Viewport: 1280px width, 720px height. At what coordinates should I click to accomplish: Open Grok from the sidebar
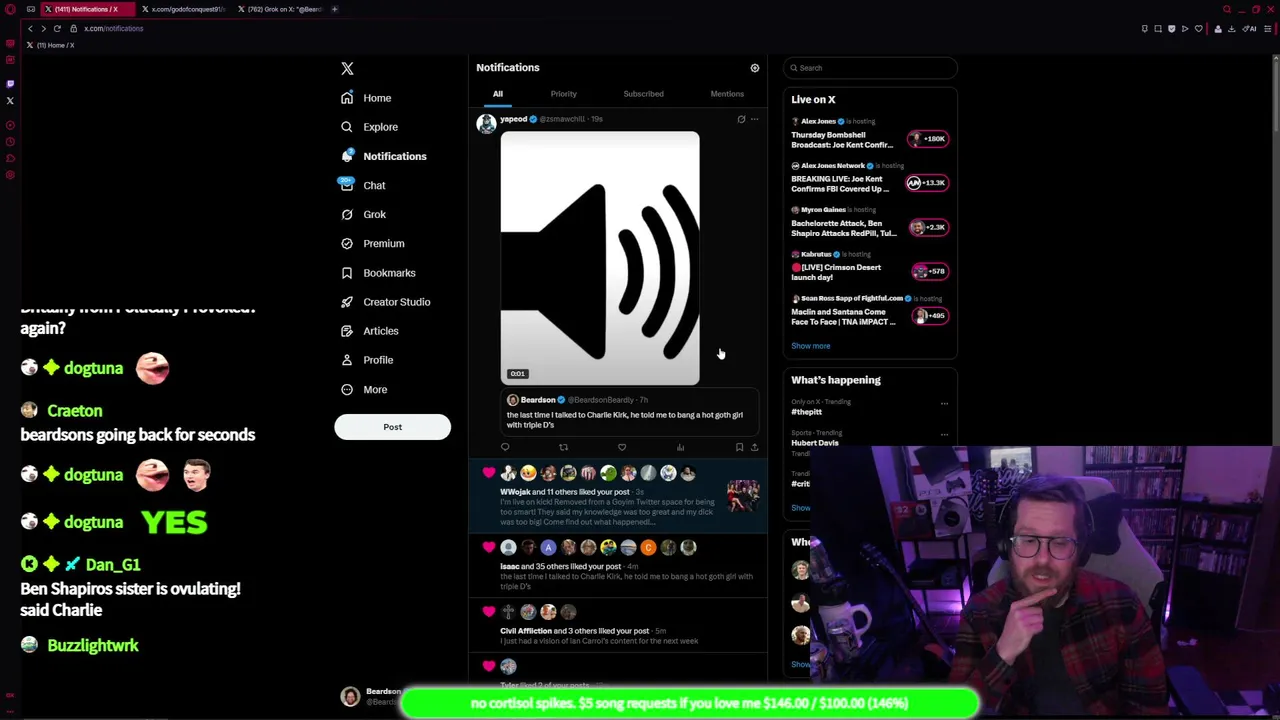[363, 214]
